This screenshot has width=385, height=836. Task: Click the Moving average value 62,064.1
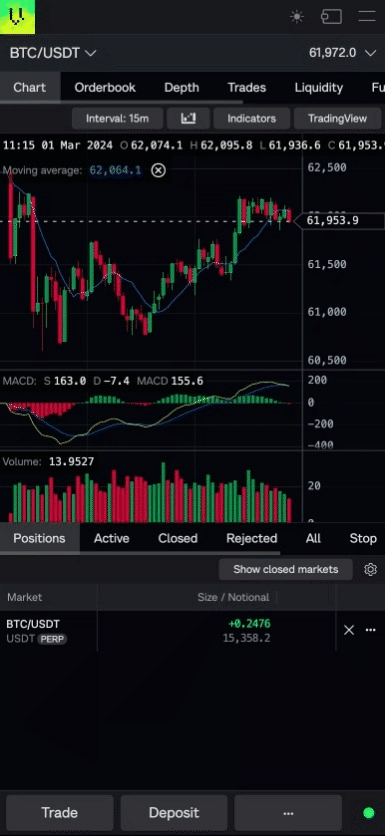tap(115, 171)
